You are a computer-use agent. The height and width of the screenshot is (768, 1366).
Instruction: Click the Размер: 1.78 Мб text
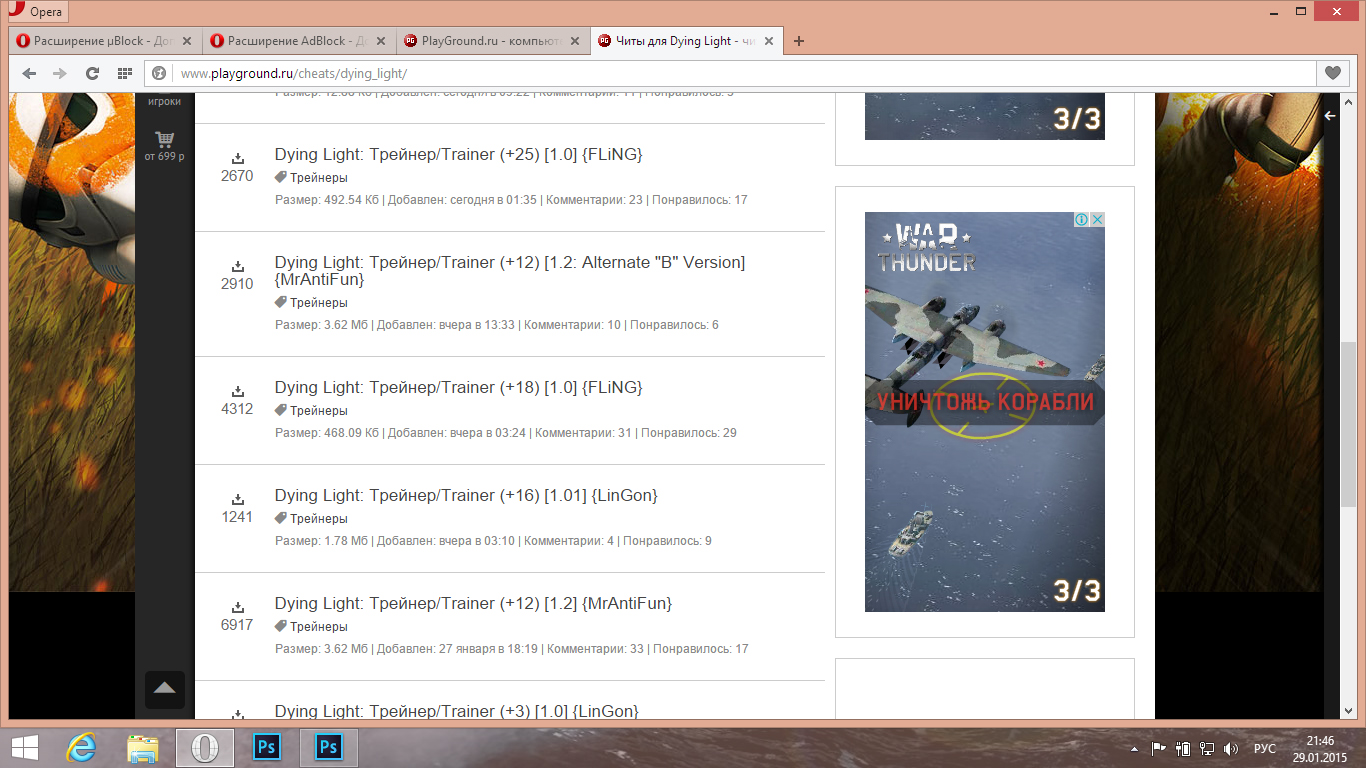[x=322, y=541]
